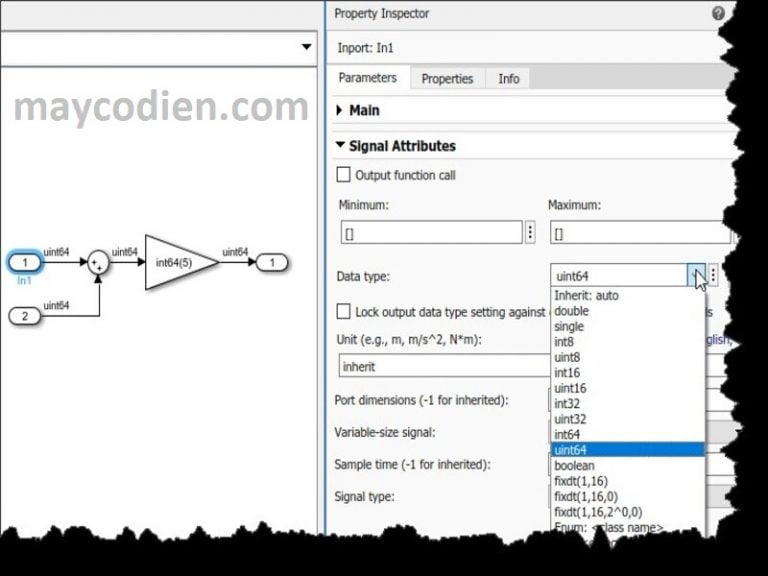Screen dimensions: 768x576
Task: Click the Property Inspector help icon
Action: (718, 14)
